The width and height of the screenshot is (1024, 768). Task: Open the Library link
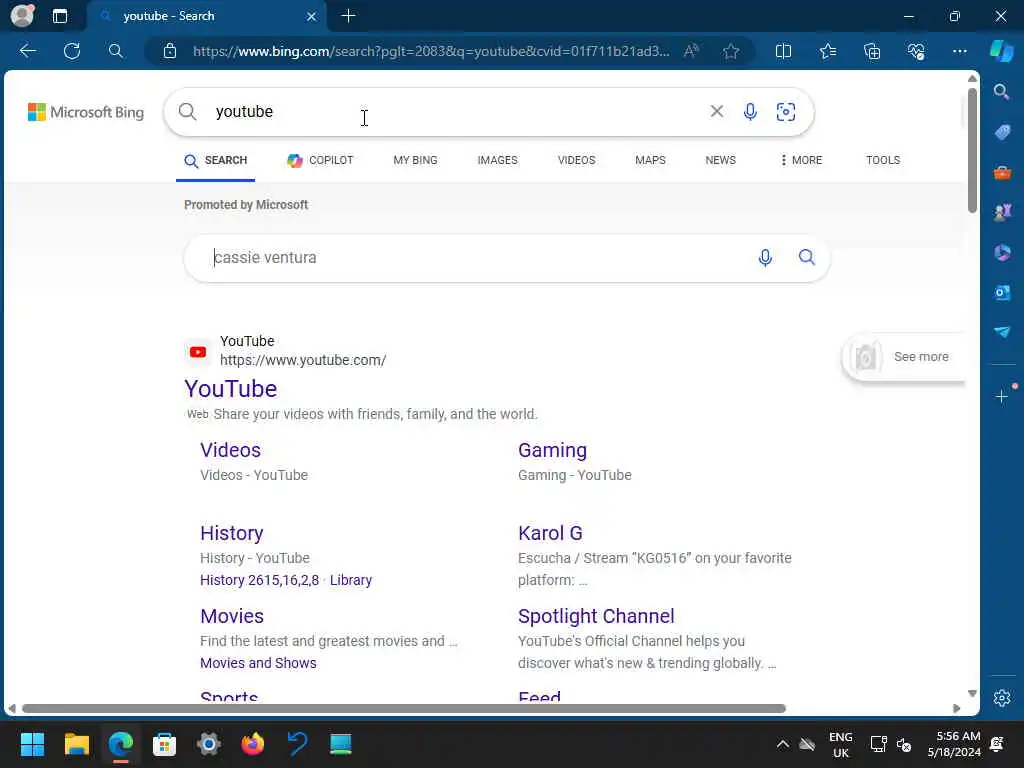click(351, 581)
